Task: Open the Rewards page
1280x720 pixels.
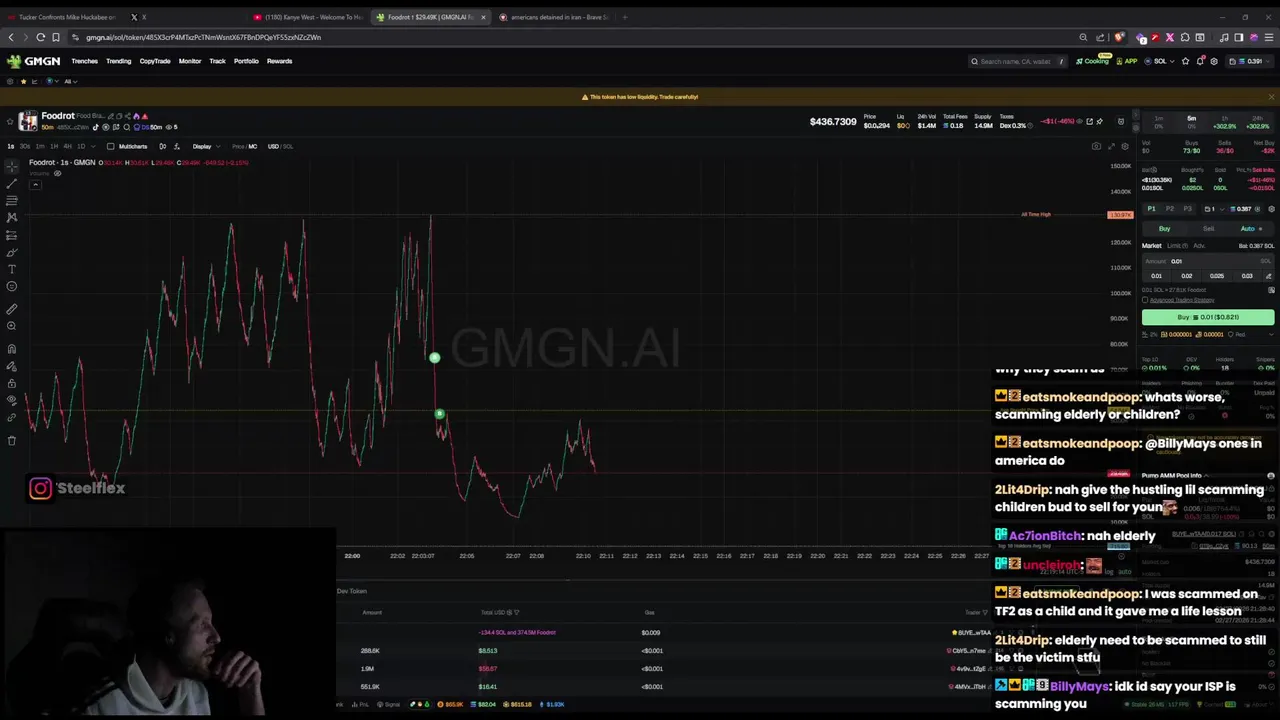Action: 279,61
